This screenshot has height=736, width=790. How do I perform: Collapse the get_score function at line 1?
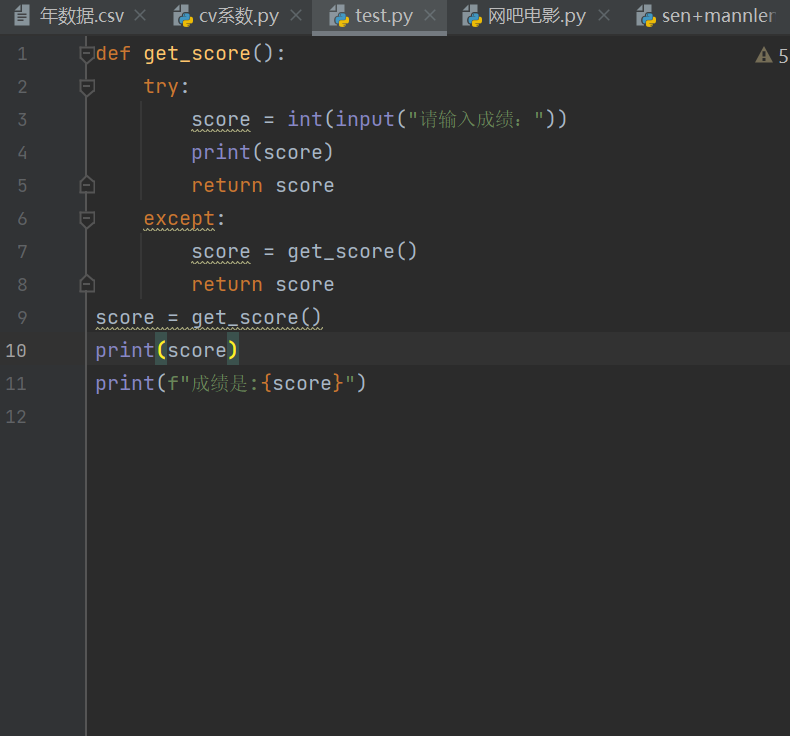[87, 54]
